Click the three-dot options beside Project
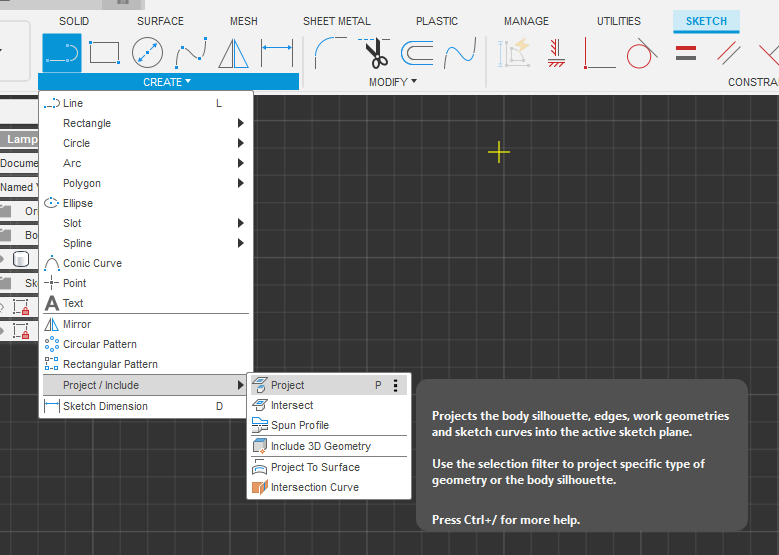779x555 pixels. (x=396, y=385)
